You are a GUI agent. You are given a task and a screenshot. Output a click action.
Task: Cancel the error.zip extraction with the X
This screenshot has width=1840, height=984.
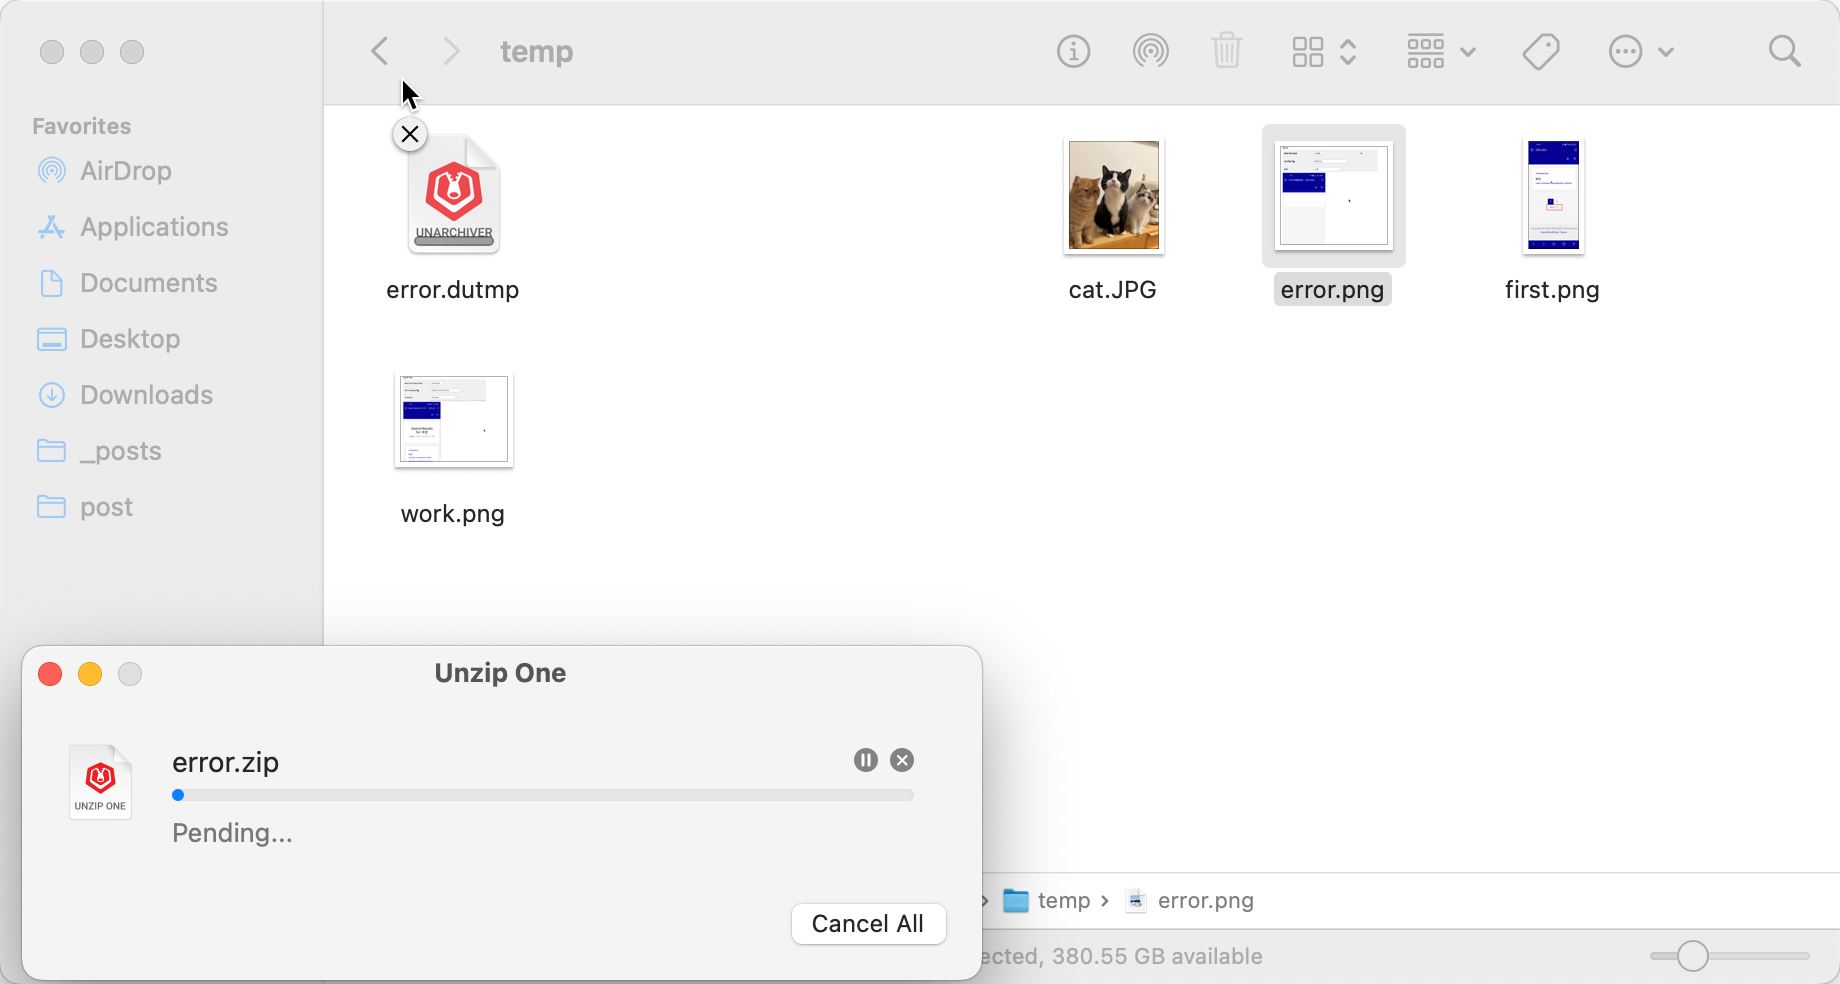click(x=901, y=760)
